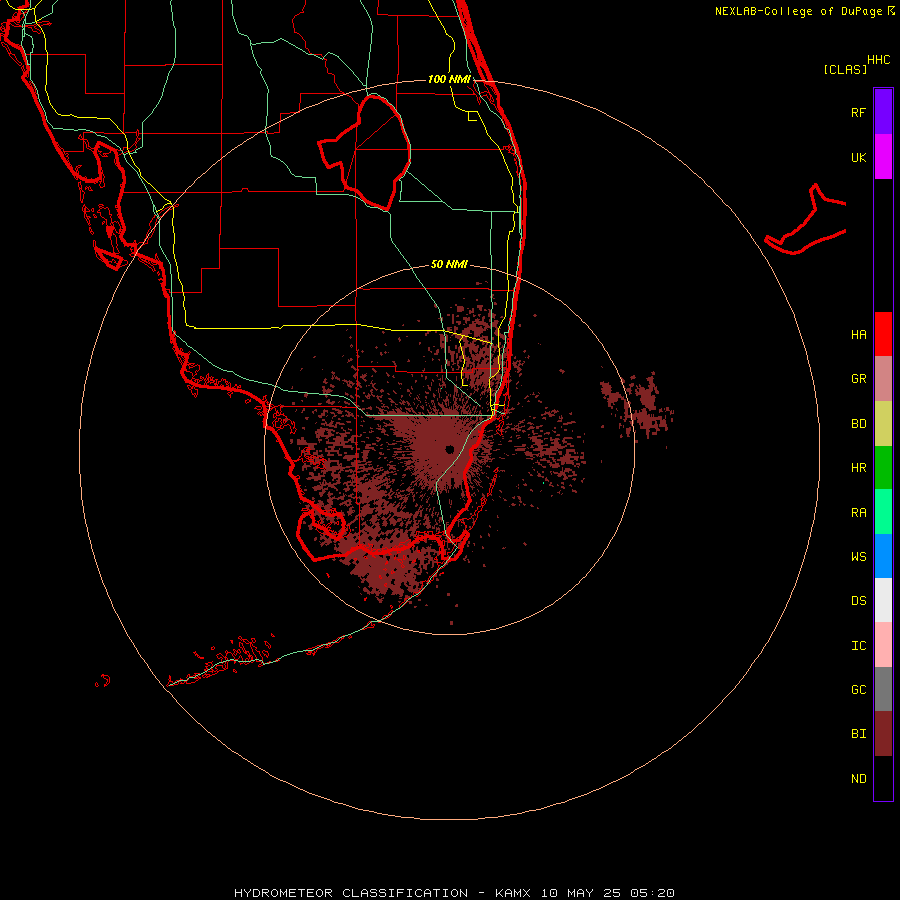
Task: Click the GR legend label
Action: coord(858,379)
